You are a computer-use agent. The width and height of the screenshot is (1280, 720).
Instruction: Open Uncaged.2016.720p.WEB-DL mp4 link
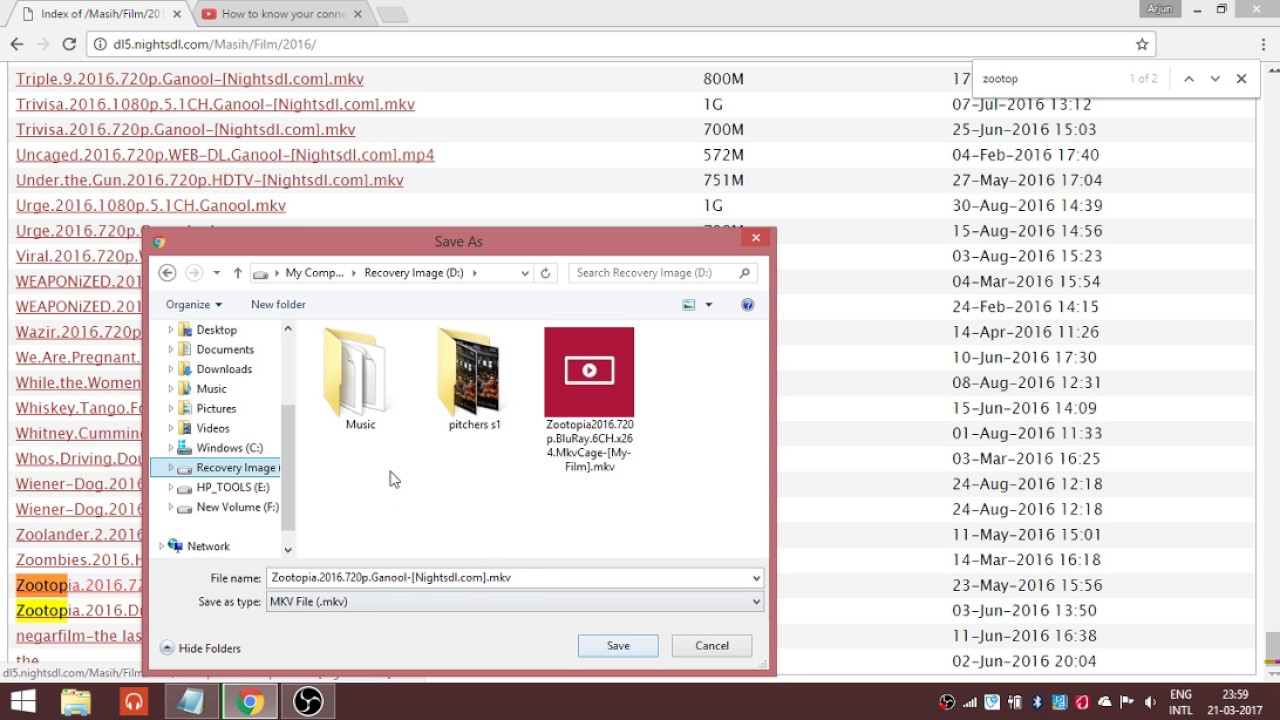[225, 155]
